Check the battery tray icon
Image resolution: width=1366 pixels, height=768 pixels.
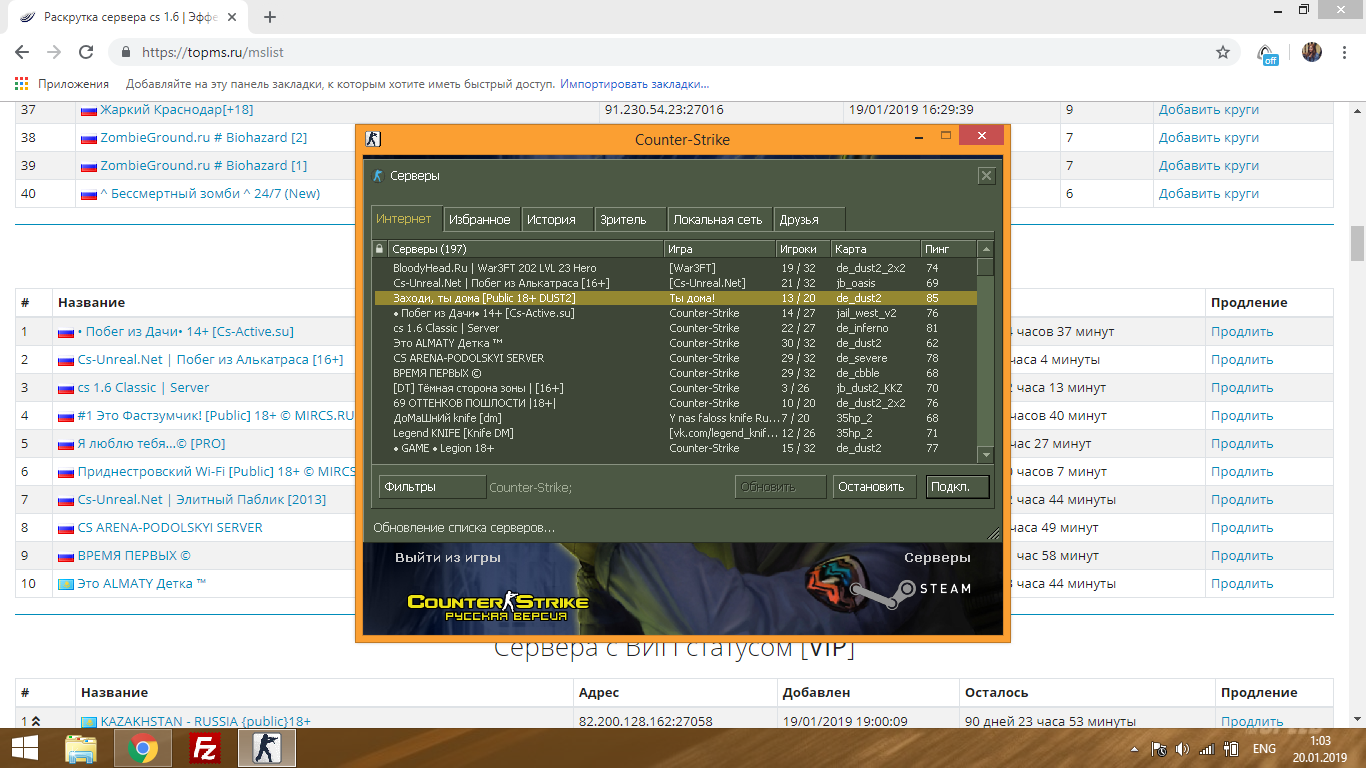point(1229,749)
